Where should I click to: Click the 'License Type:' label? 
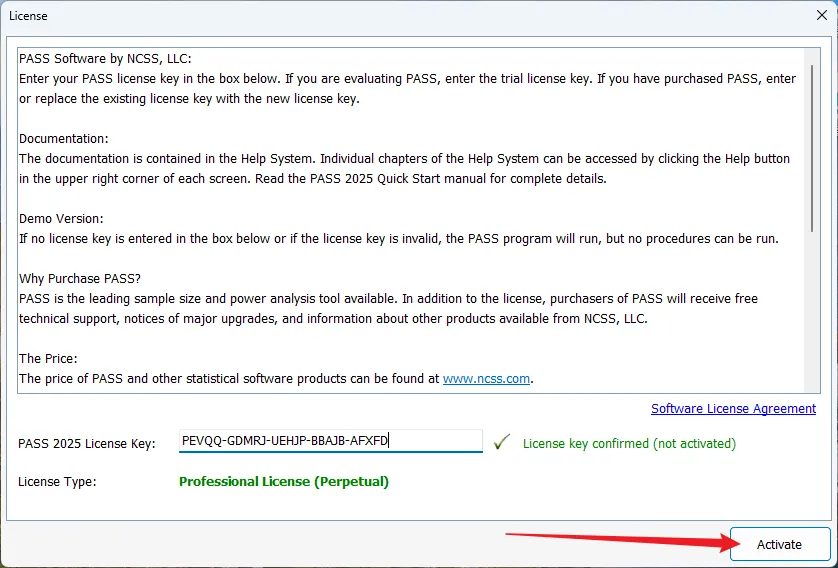tap(57, 481)
